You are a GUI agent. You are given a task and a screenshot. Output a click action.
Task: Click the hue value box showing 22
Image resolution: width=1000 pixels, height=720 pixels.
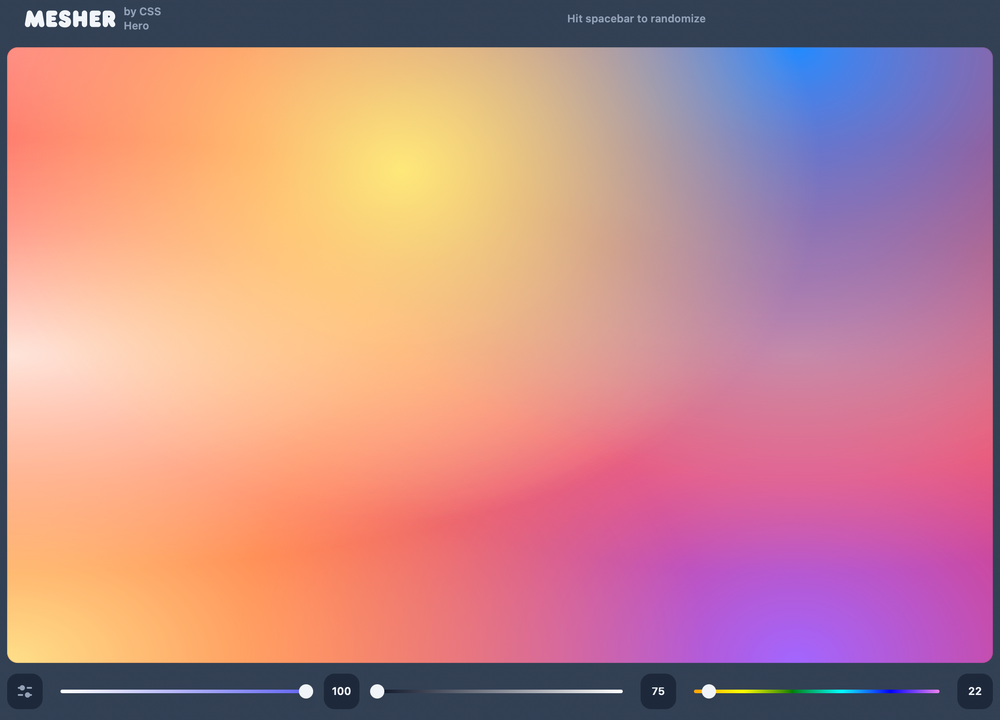(x=975, y=691)
